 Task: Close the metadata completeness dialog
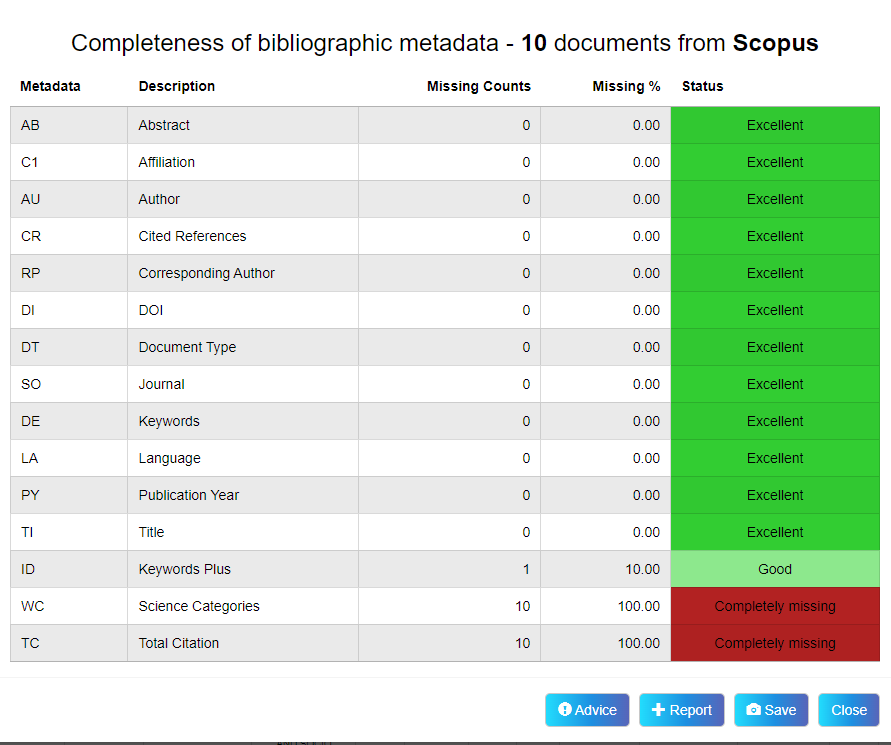848,710
